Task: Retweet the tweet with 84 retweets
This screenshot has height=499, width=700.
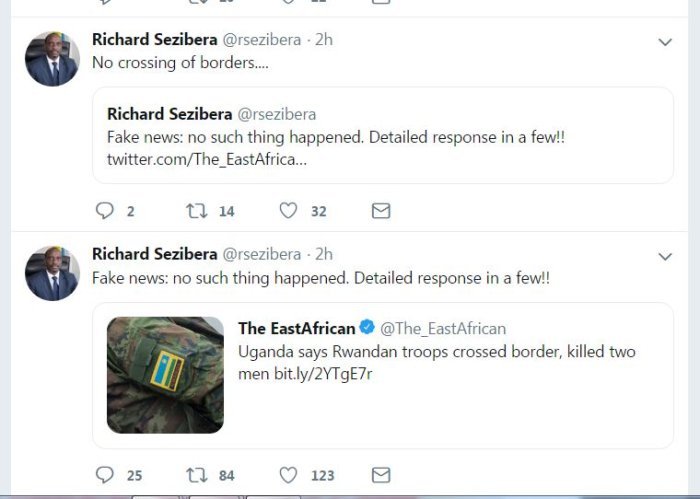Action: pyautogui.click(x=196, y=475)
